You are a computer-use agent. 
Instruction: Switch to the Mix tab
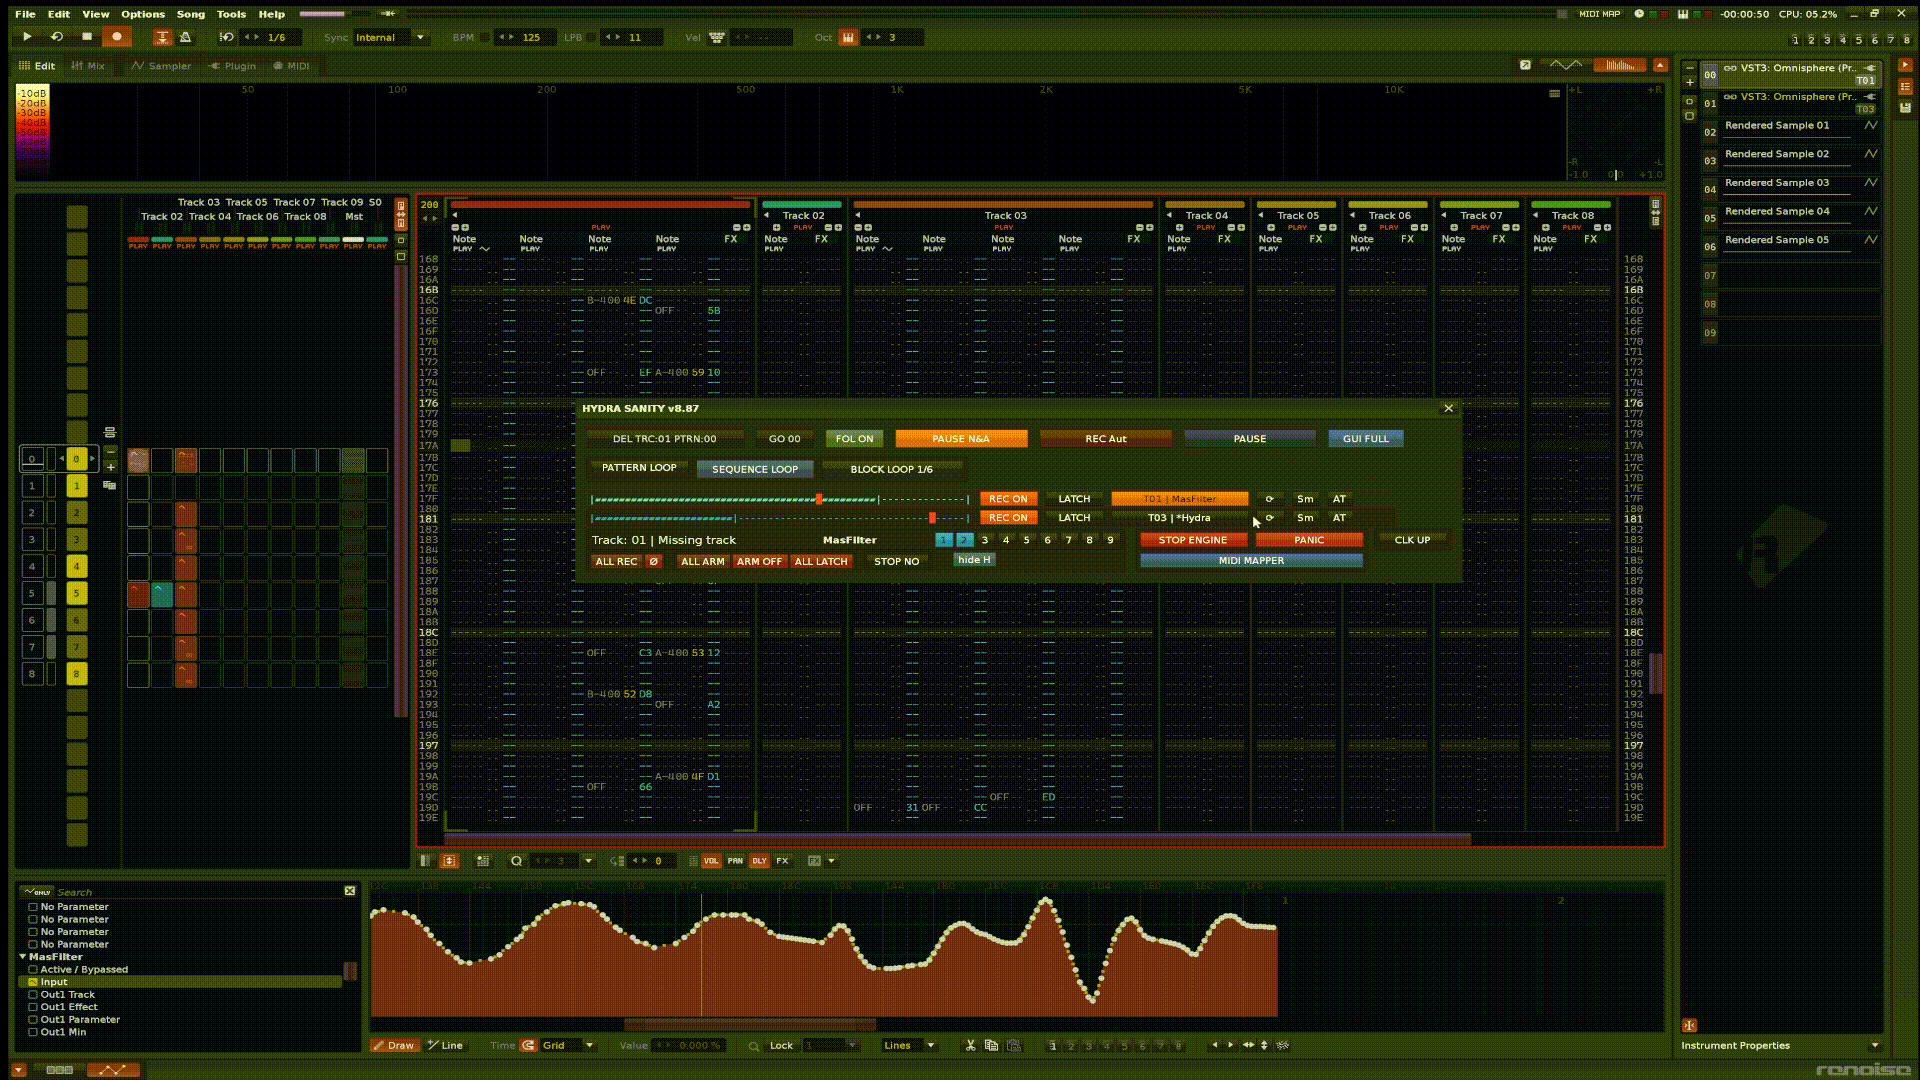coord(88,66)
